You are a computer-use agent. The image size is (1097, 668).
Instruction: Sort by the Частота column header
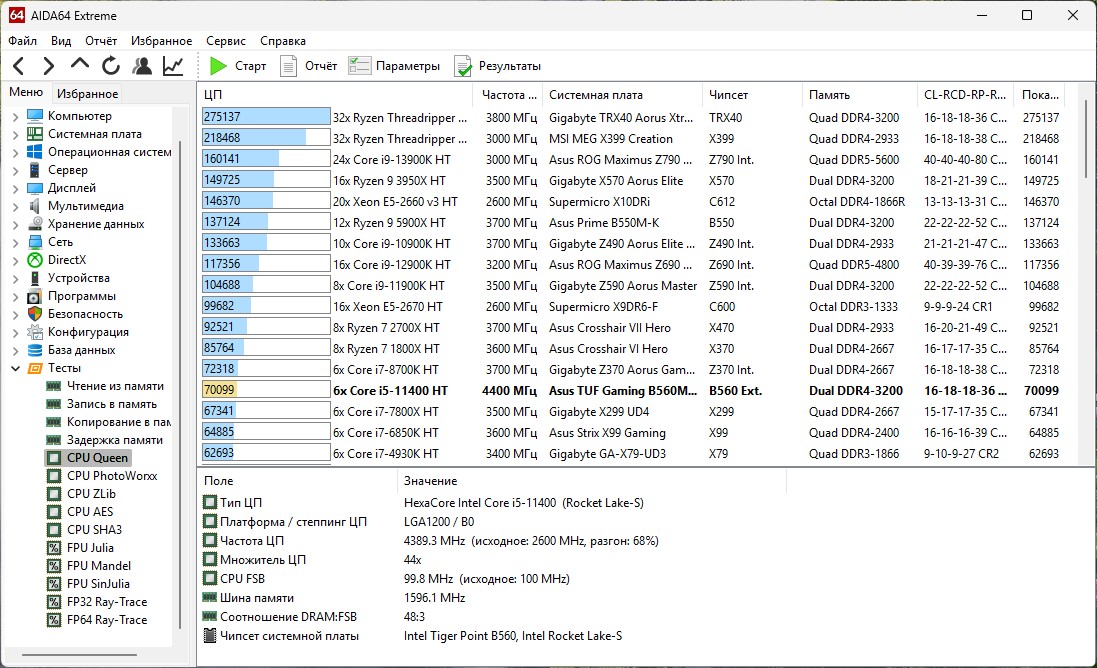pyautogui.click(x=507, y=94)
